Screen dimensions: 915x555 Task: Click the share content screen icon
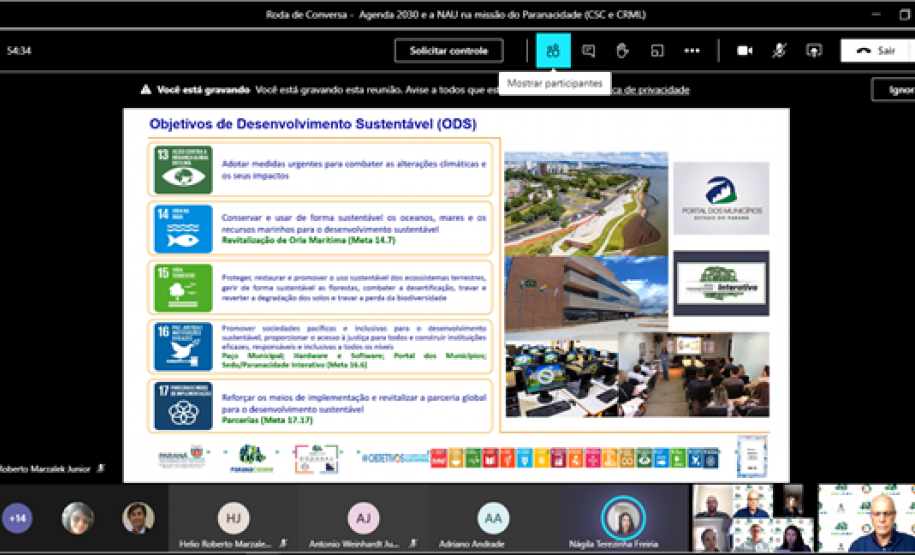point(814,51)
